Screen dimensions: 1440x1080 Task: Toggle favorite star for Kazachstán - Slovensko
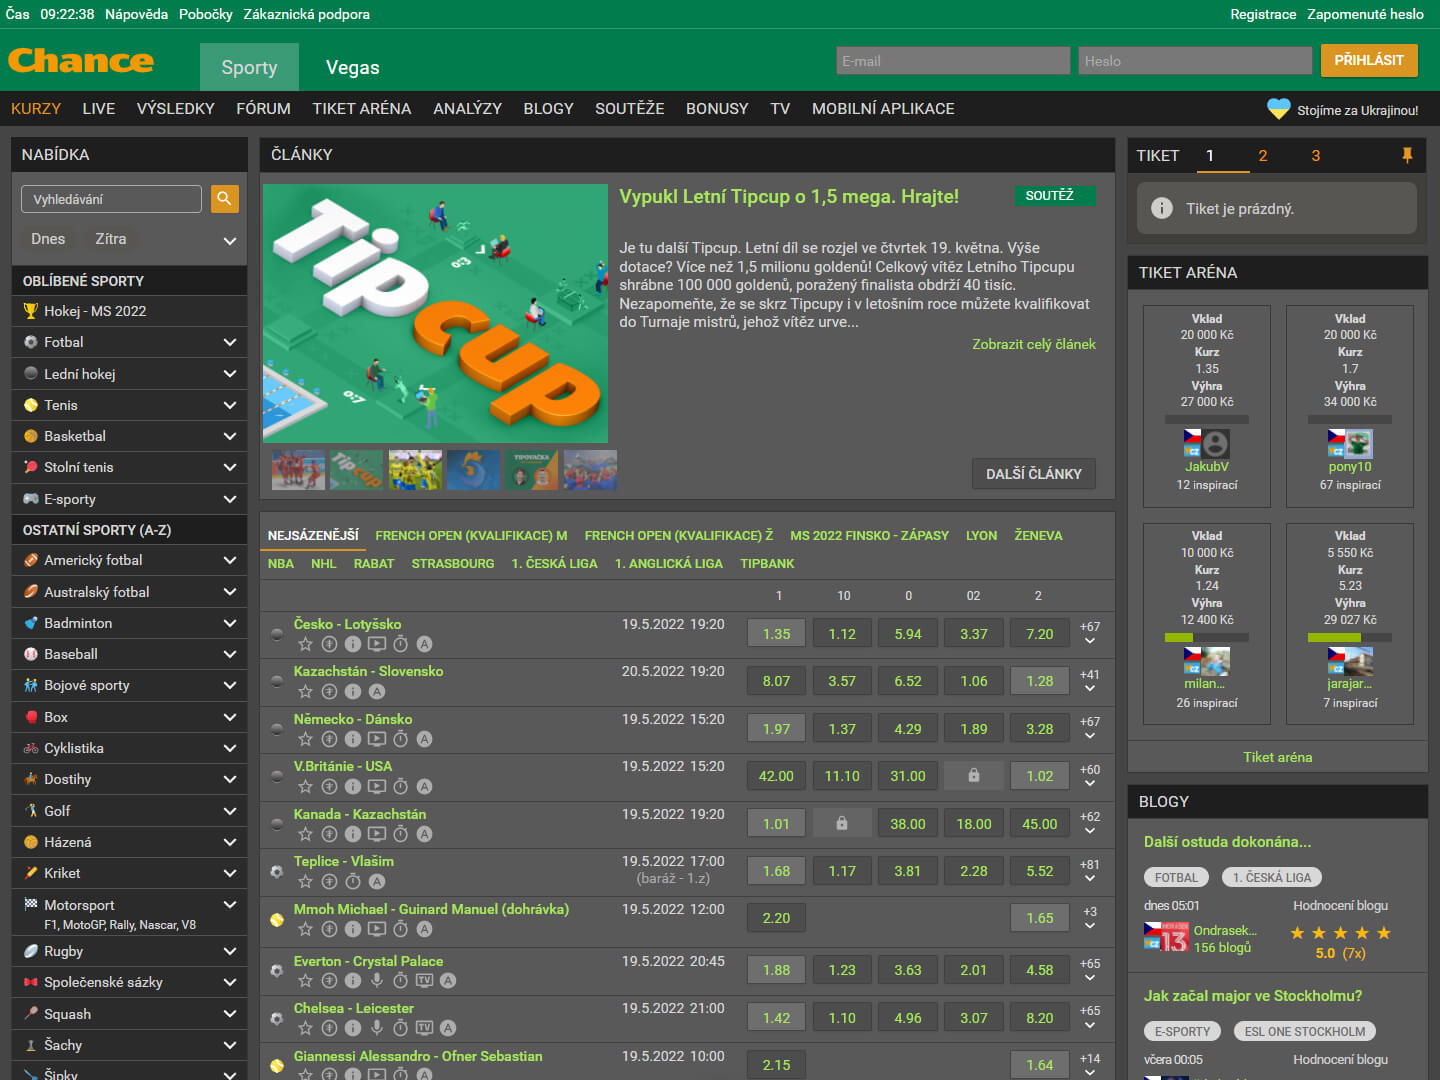point(305,691)
